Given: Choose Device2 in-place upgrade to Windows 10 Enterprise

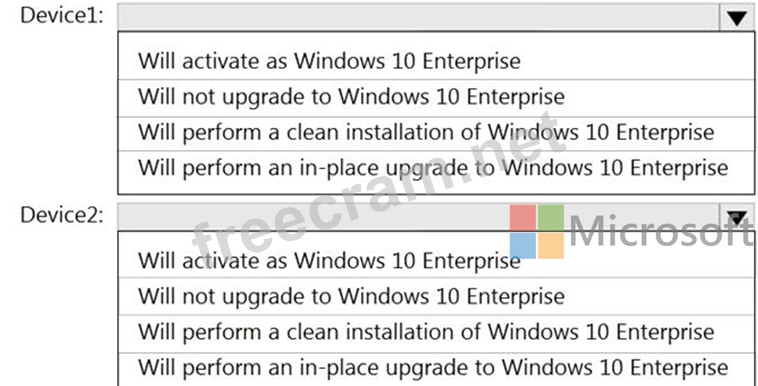Looking at the screenshot, I should point(436,369).
